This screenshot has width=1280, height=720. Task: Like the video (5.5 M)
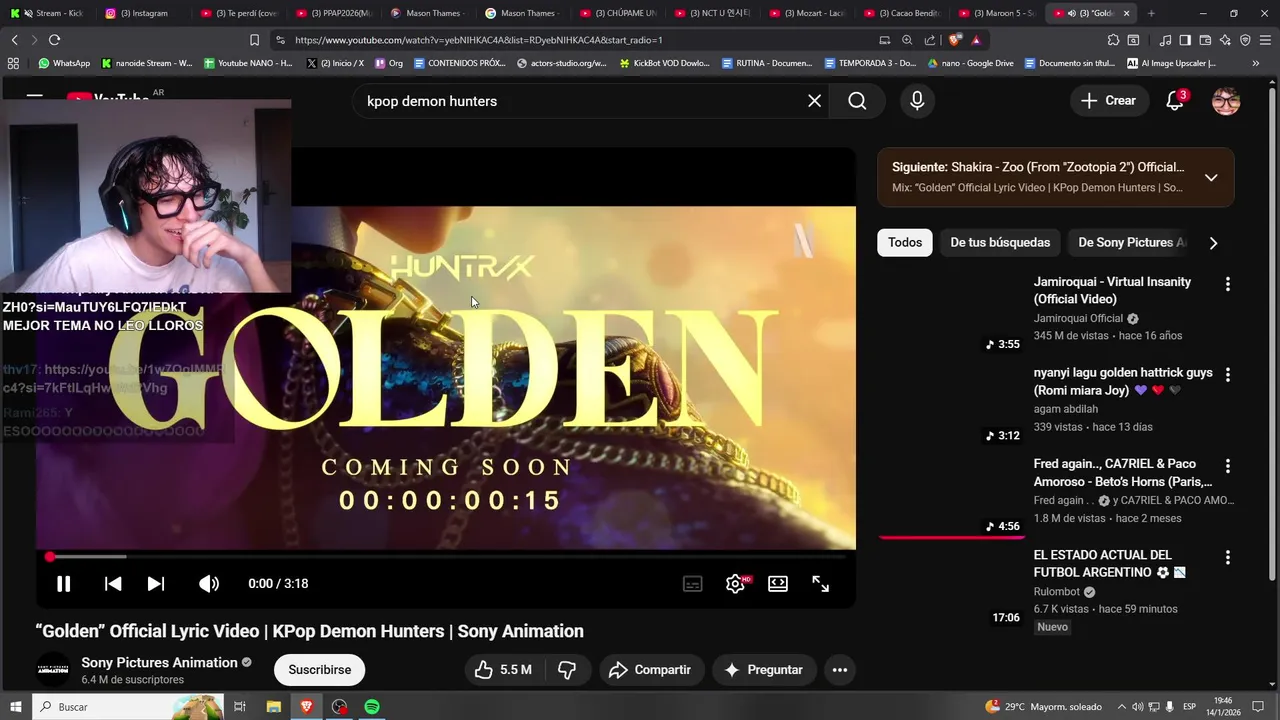coord(503,670)
